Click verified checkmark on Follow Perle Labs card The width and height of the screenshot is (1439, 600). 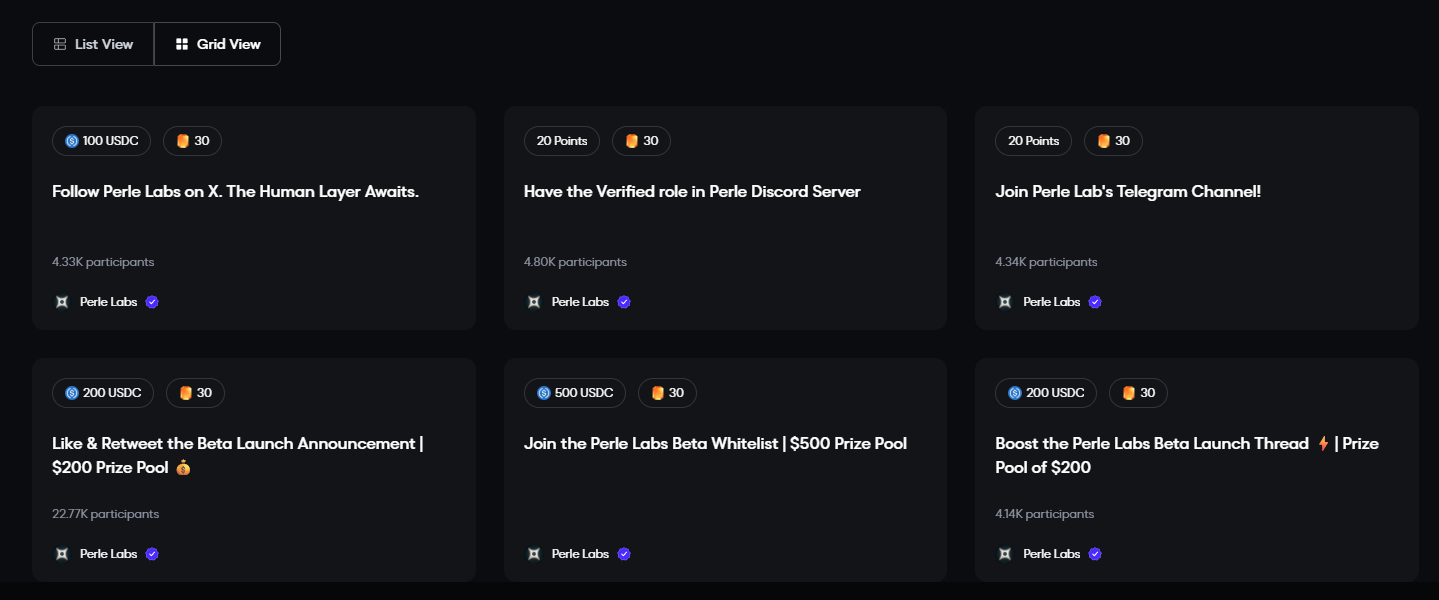point(152,302)
